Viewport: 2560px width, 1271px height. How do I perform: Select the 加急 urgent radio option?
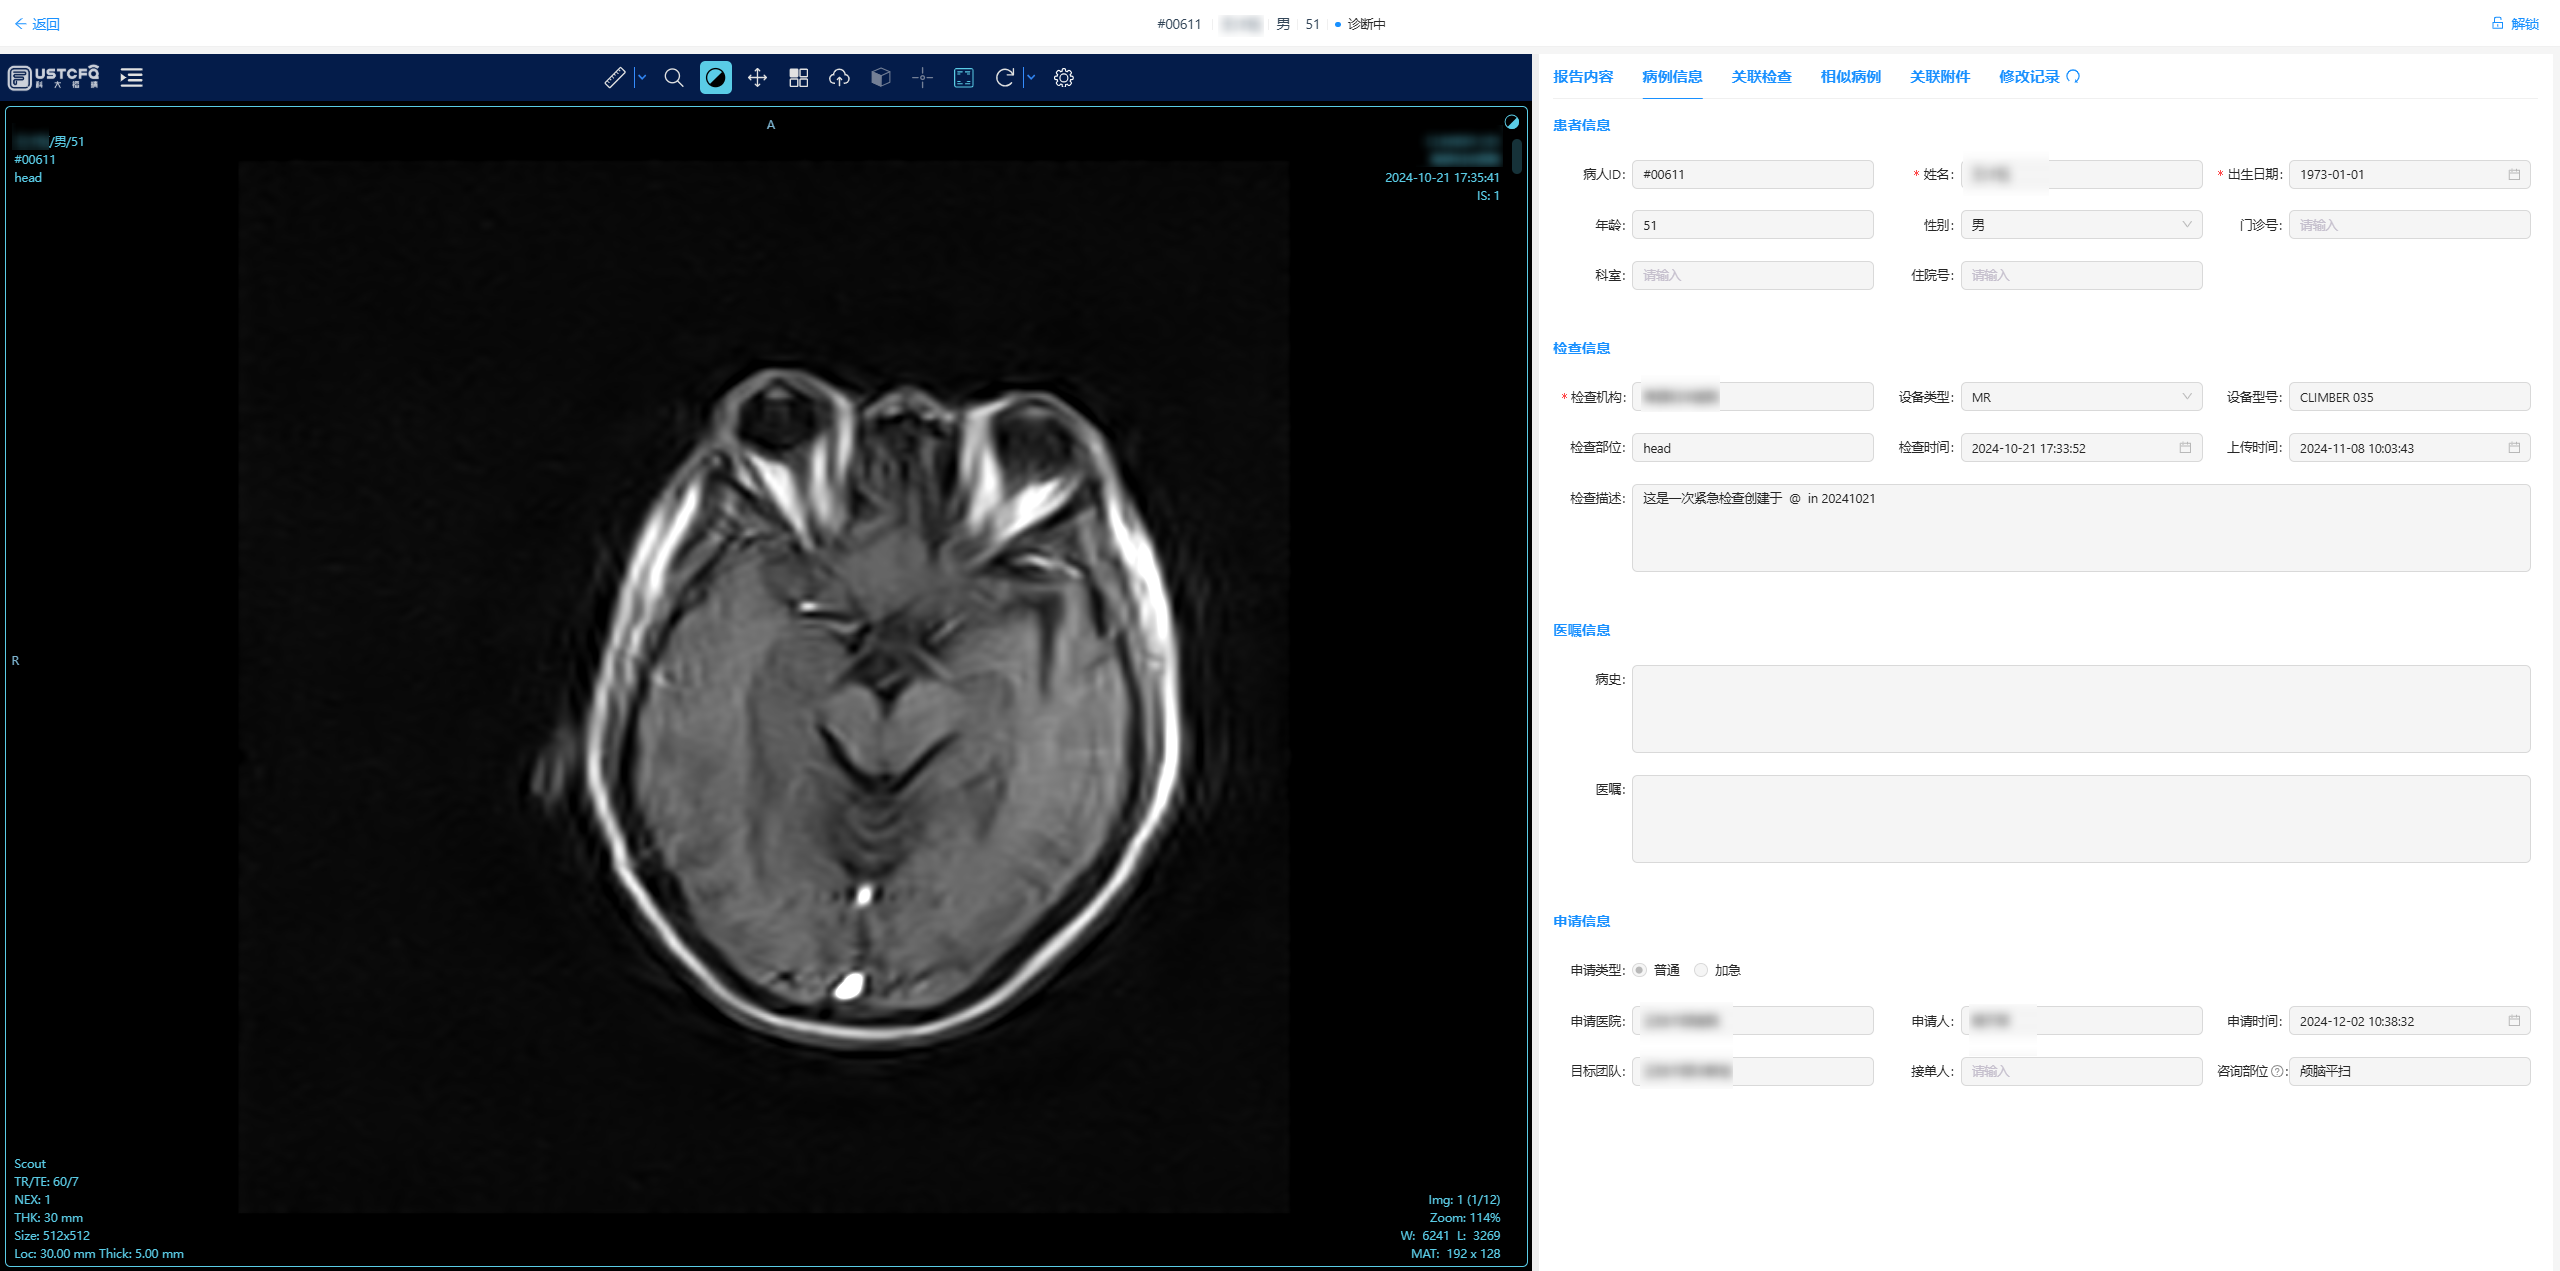point(1701,970)
